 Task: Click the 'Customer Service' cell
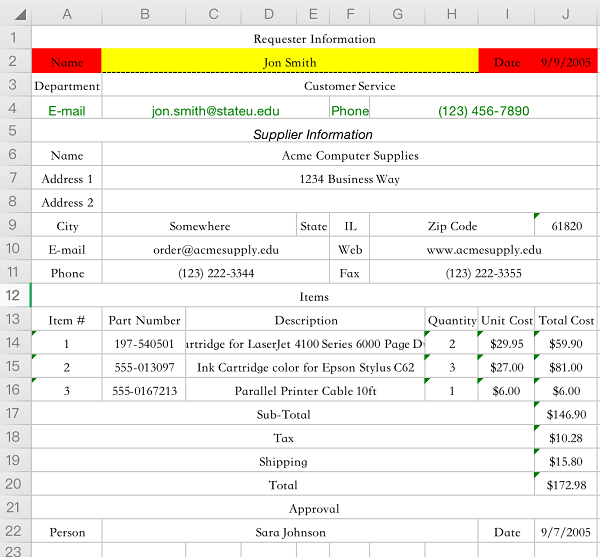click(349, 85)
